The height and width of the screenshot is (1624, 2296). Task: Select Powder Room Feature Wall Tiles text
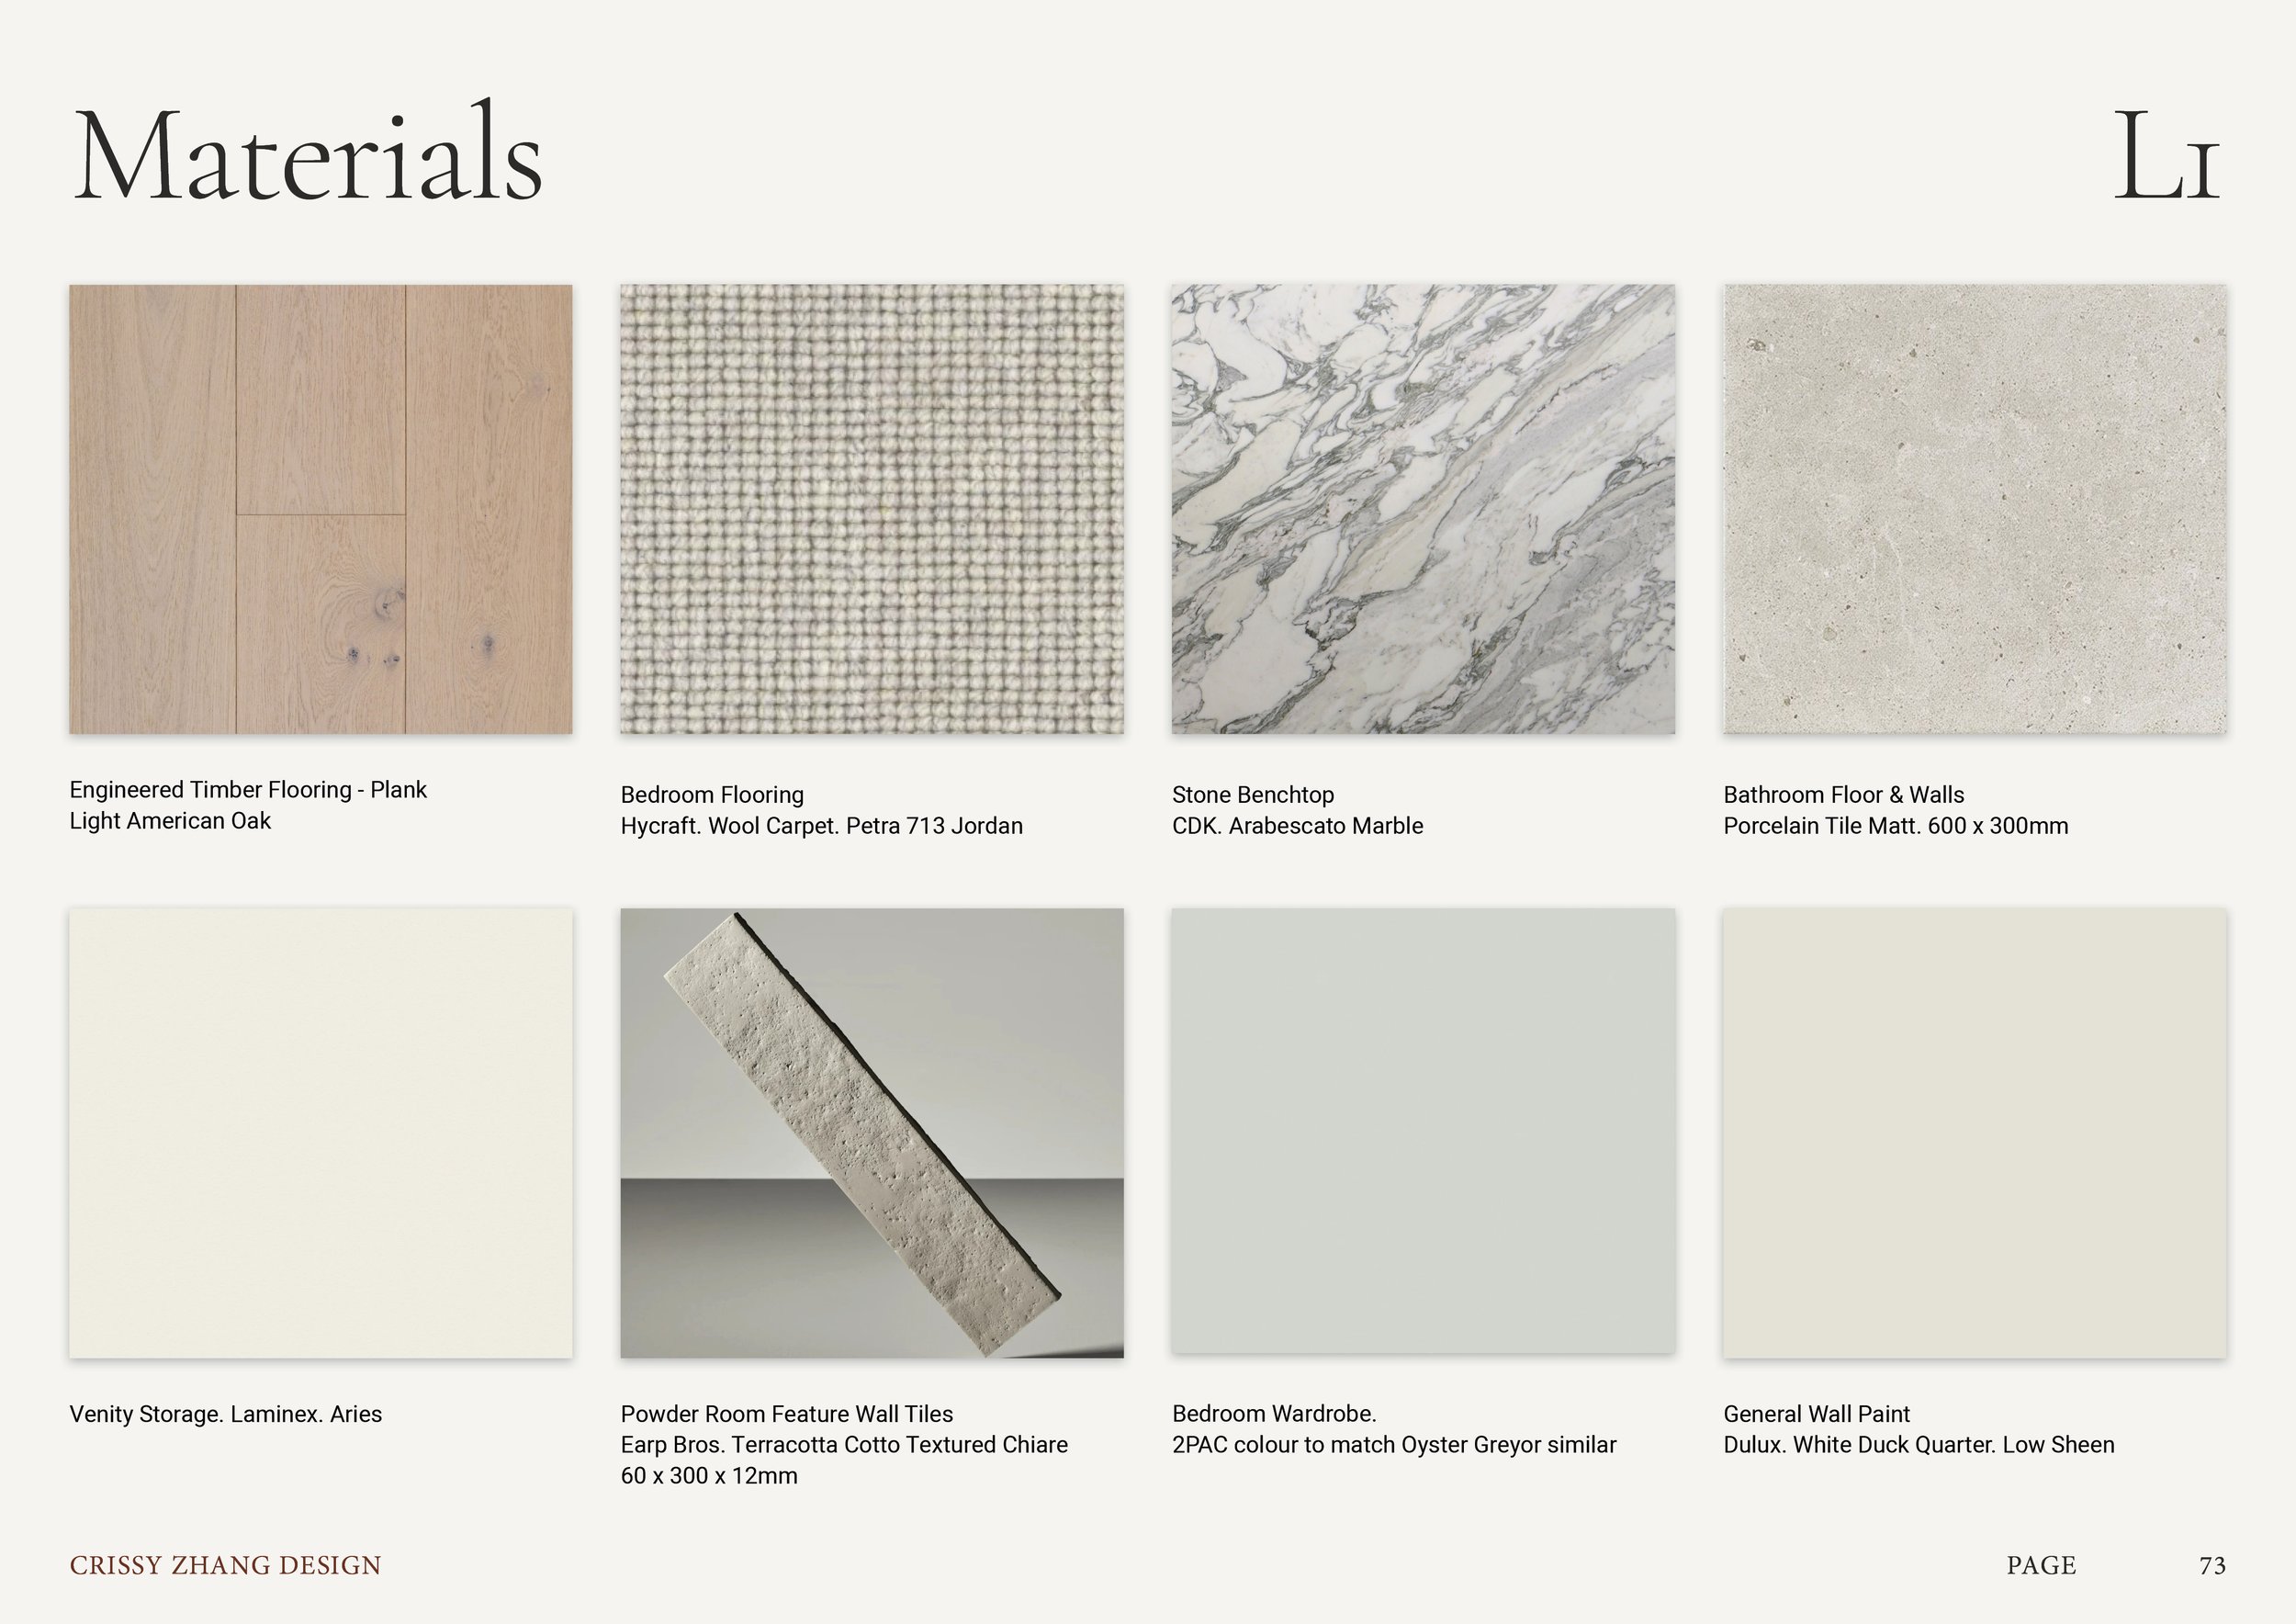click(x=786, y=1414)
